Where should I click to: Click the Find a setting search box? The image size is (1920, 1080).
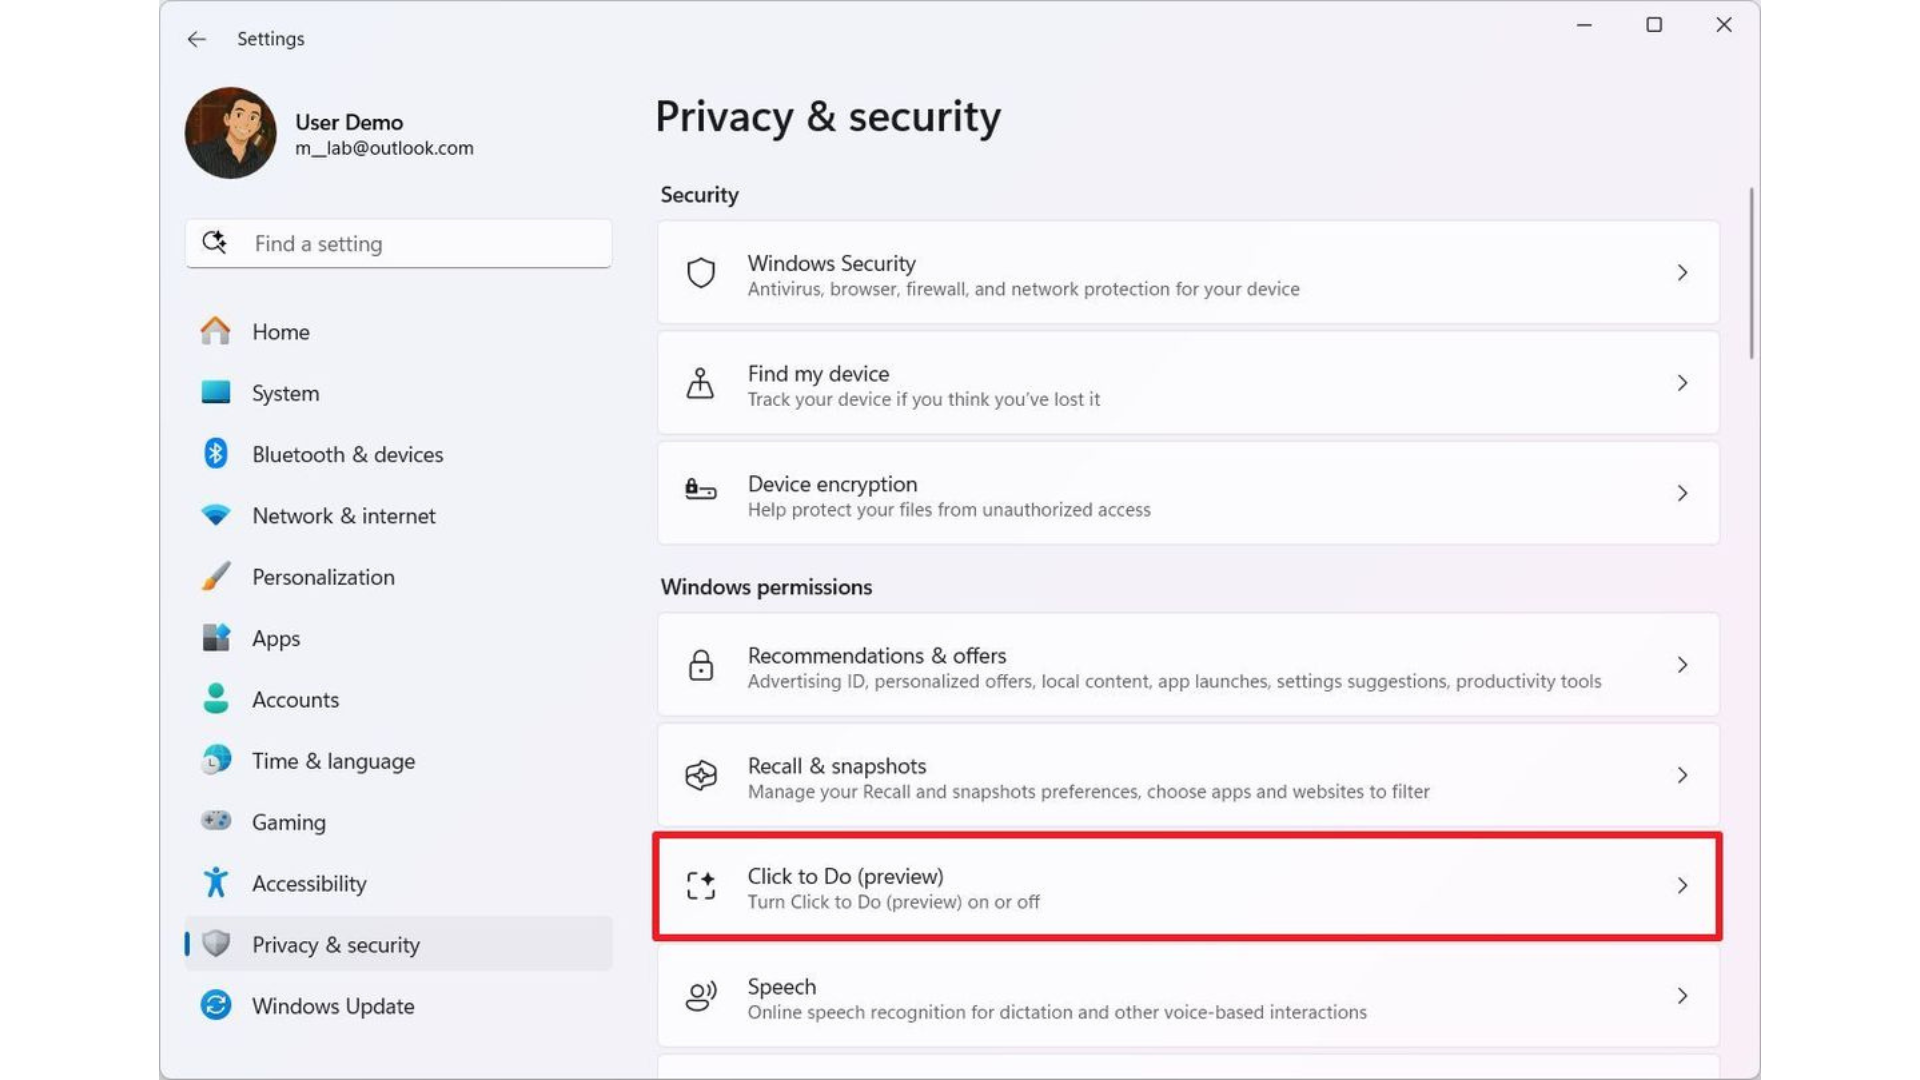click(398, 243)
